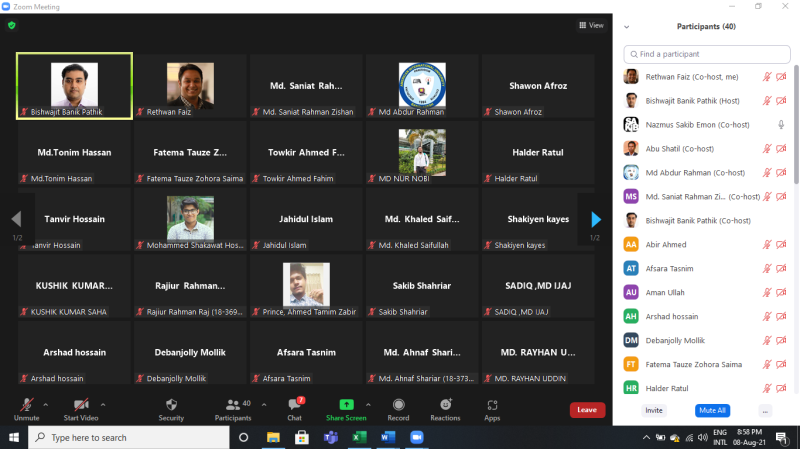Toggle Nazmus Sakib Emon's microphone
Image resolution: width=800 pixels, height=449 pixels.
tap(781, 124)
